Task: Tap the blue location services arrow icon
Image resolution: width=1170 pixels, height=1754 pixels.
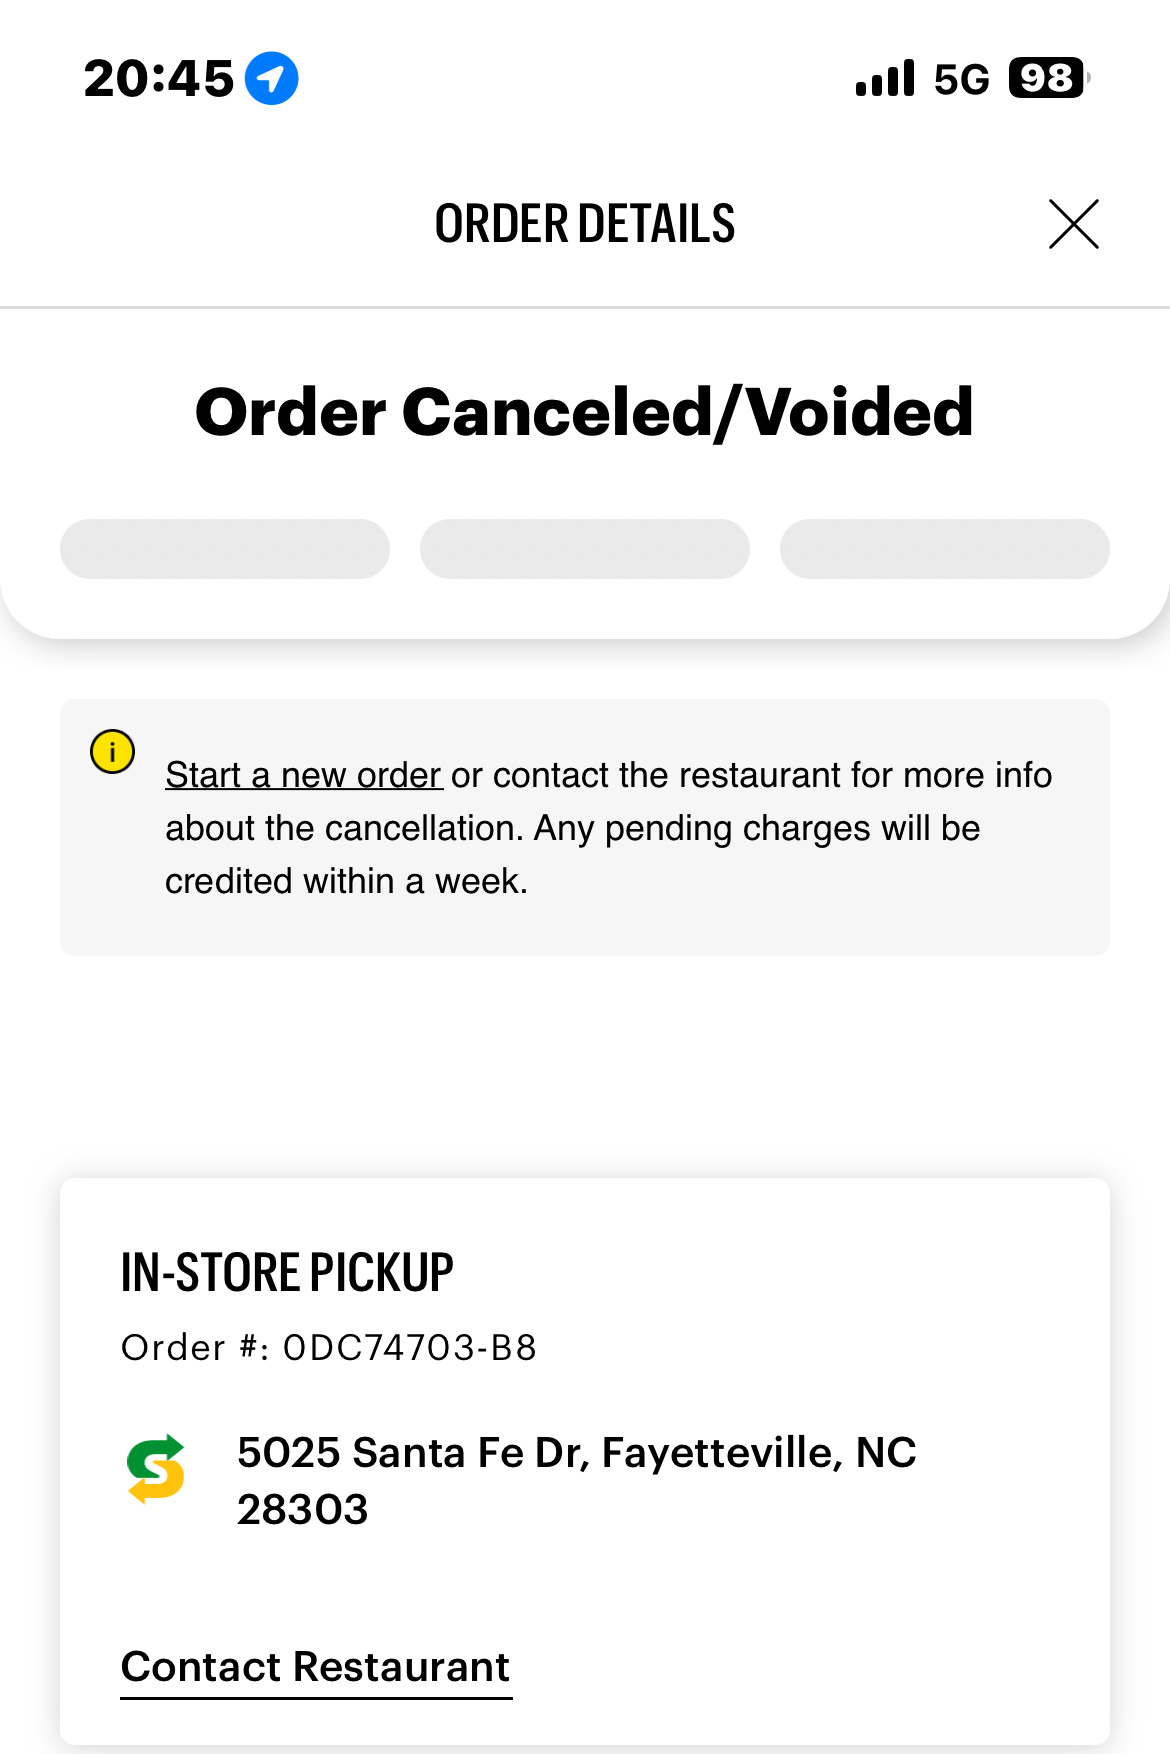Action: 272,78
